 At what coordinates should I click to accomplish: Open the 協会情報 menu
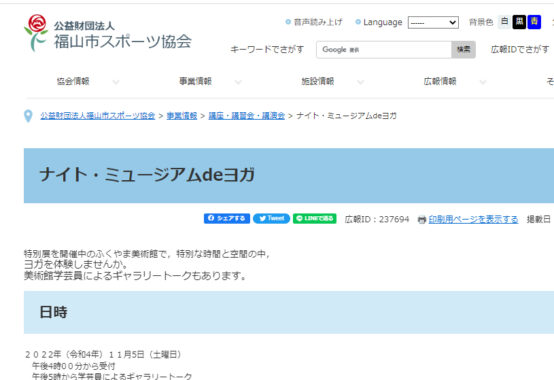click(x=73, y=81)
